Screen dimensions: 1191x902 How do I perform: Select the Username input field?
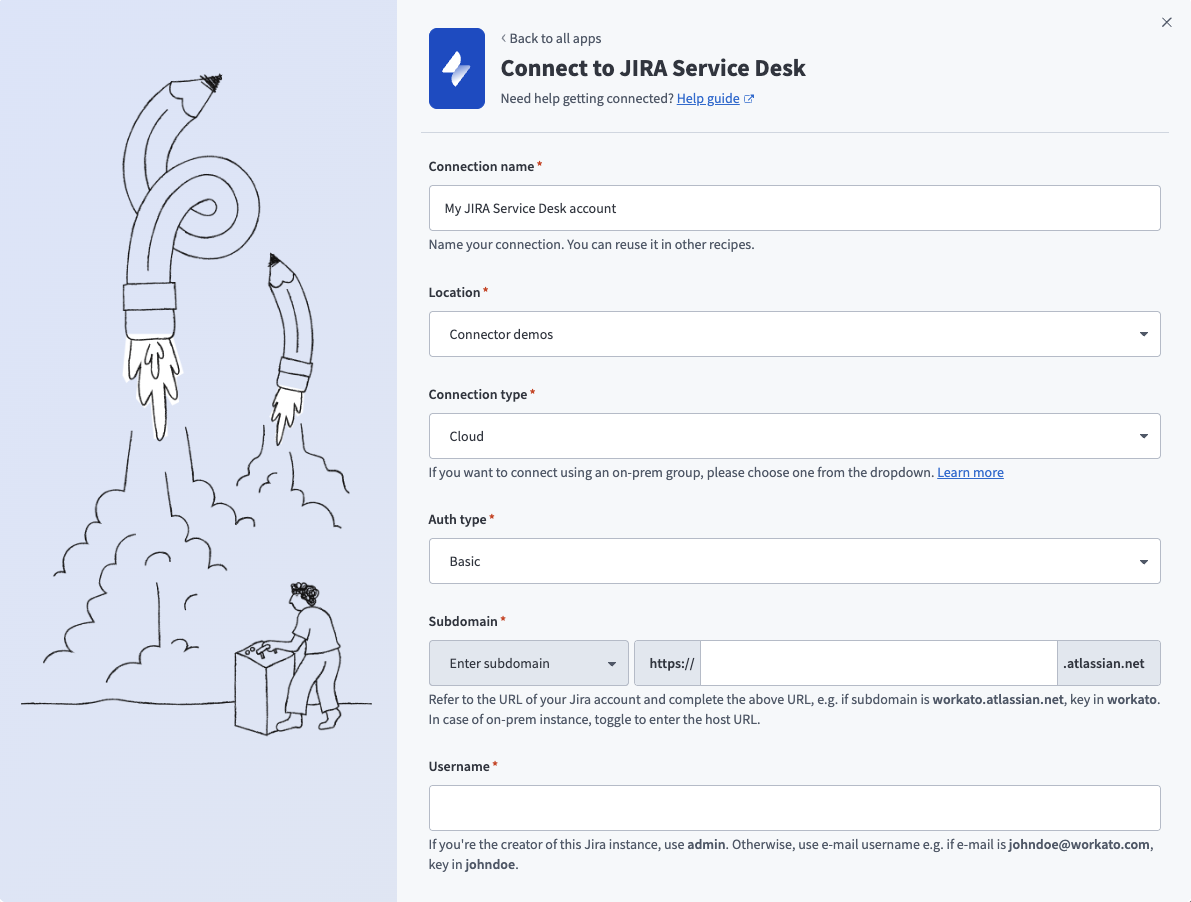[x=794, y=808]
